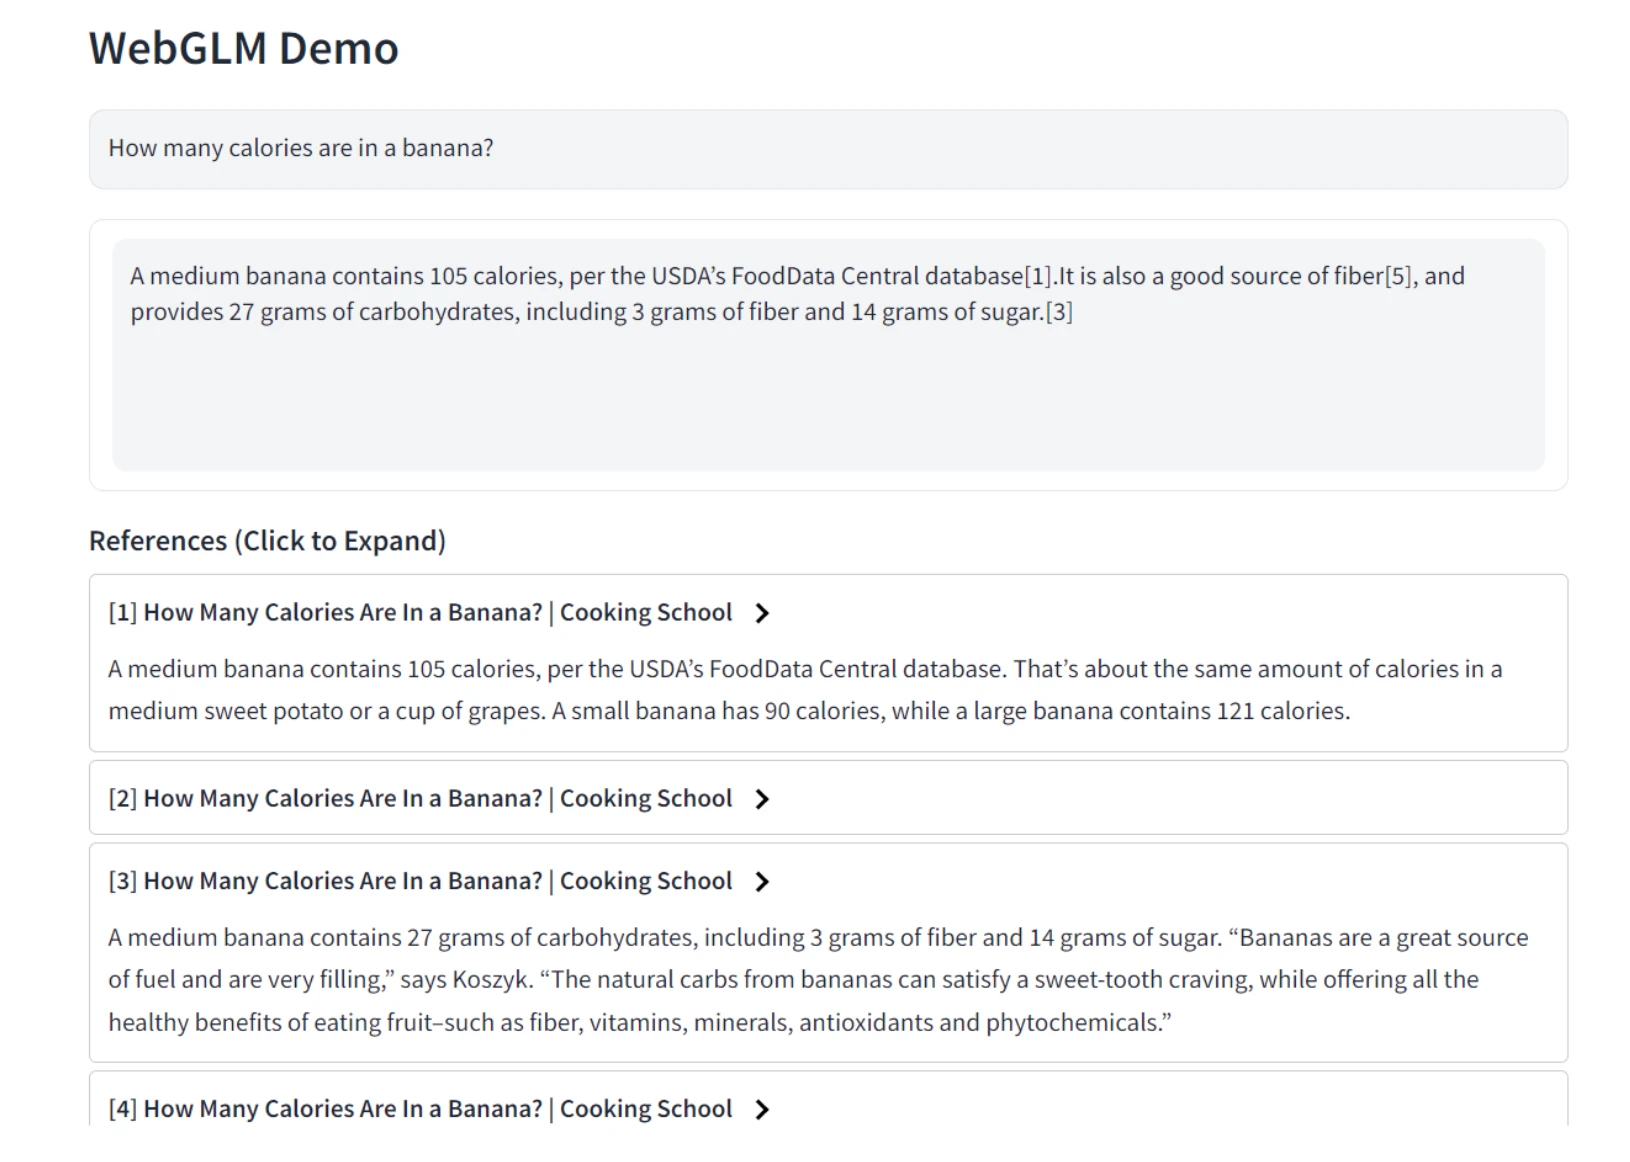Click the chevron icon beside reference [1]

tap(762, 613)
